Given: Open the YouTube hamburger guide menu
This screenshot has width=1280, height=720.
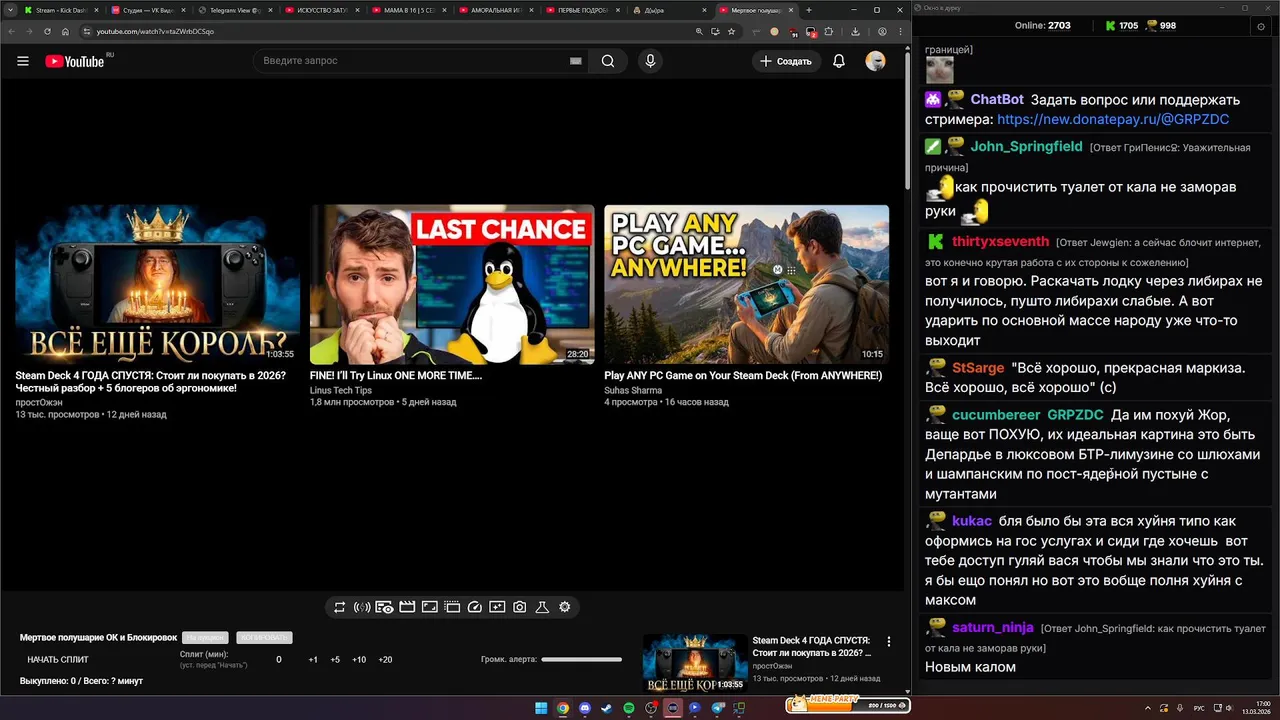Looking at the screenshot, I should pyautogui.click(x=23, y=61).
